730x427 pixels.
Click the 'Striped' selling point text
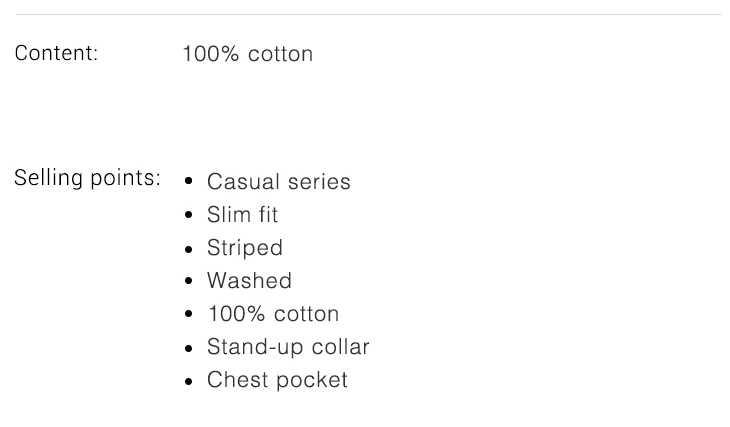click(x=245, y=248)
